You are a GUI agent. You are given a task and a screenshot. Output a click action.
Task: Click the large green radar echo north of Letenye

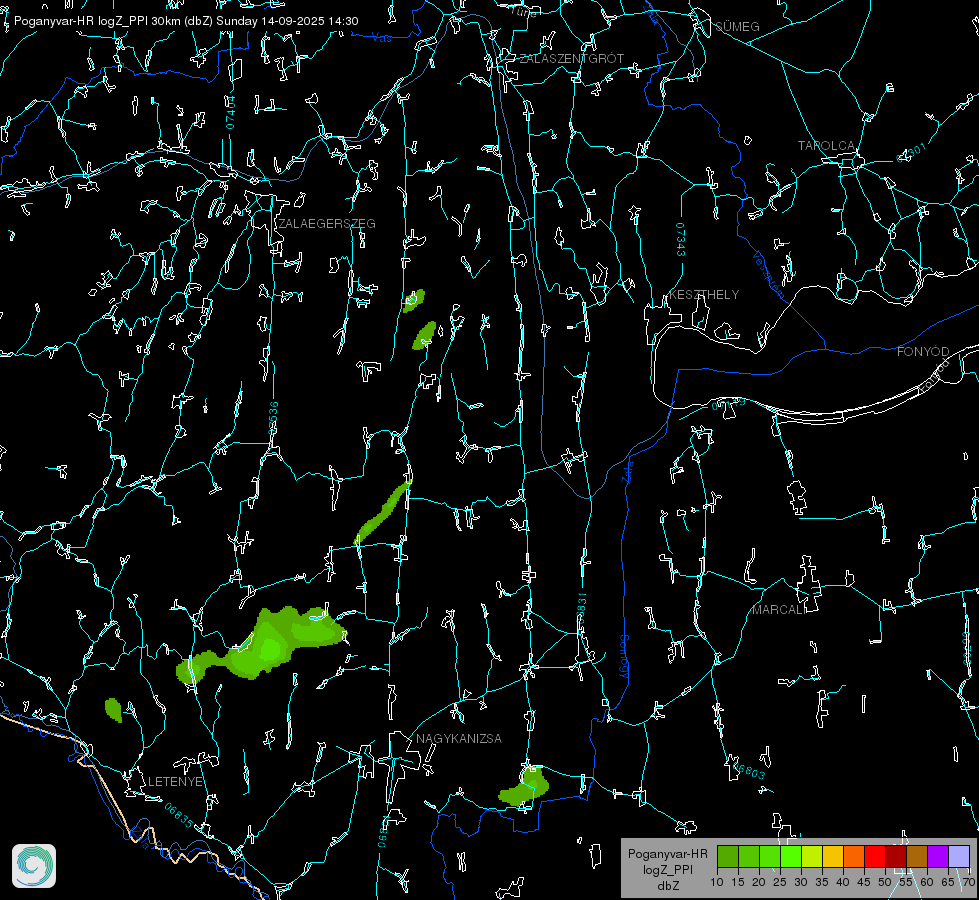pyautogui.click(x=263, y=645)
